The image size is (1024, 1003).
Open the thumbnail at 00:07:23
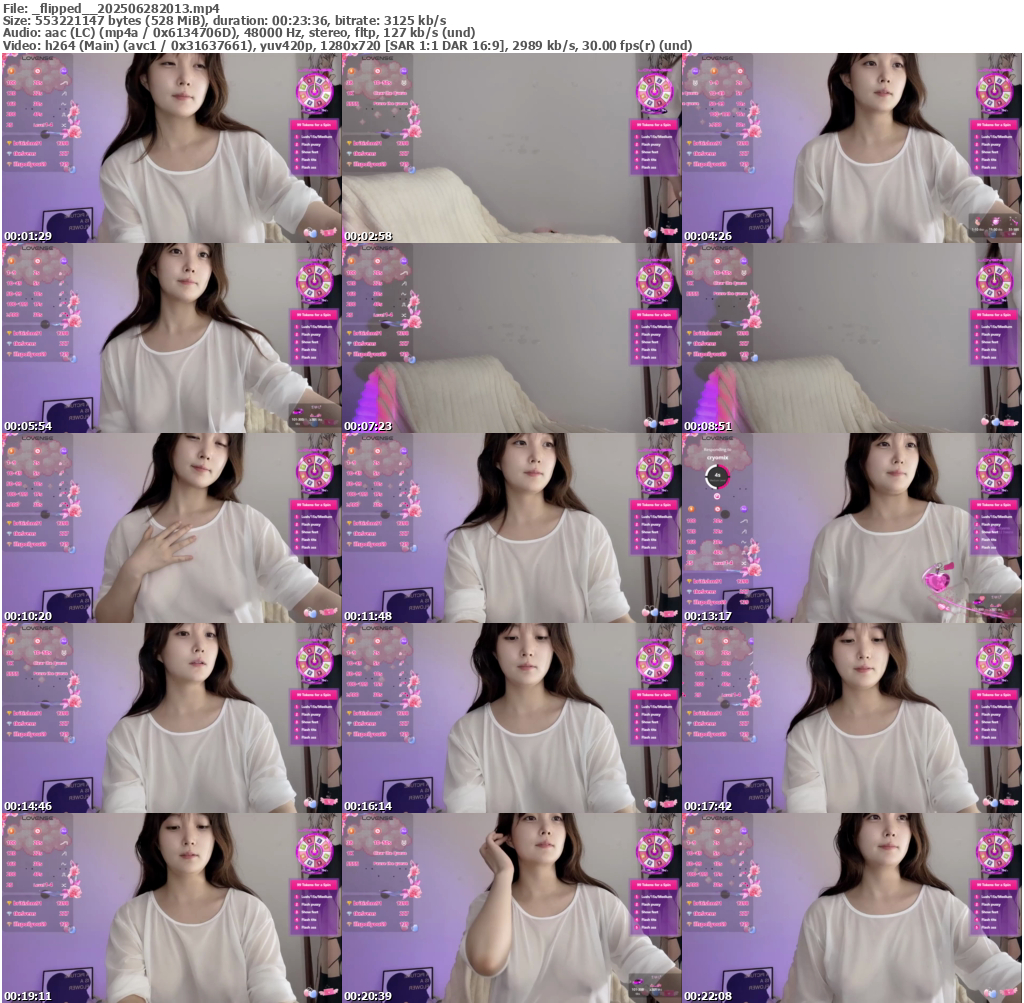click(511, 338)
